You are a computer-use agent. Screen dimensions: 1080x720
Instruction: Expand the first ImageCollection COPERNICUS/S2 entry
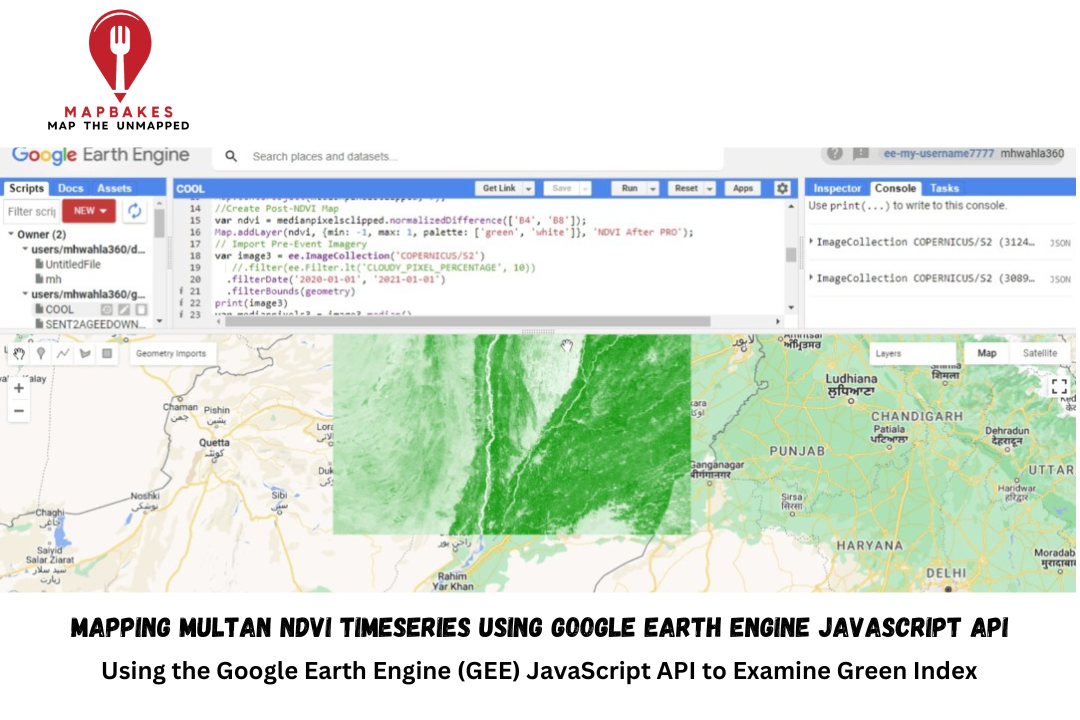tap(811, 242)
